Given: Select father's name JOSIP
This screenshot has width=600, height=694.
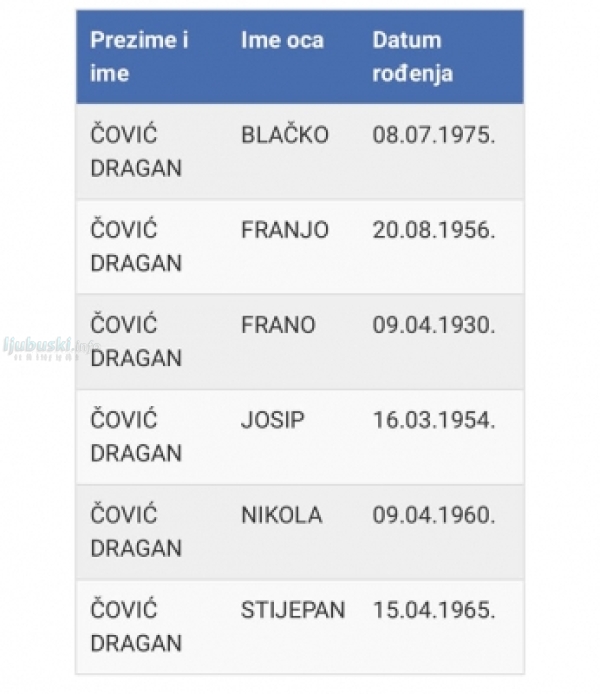Looking at the screenshot, I should [273, 420].
